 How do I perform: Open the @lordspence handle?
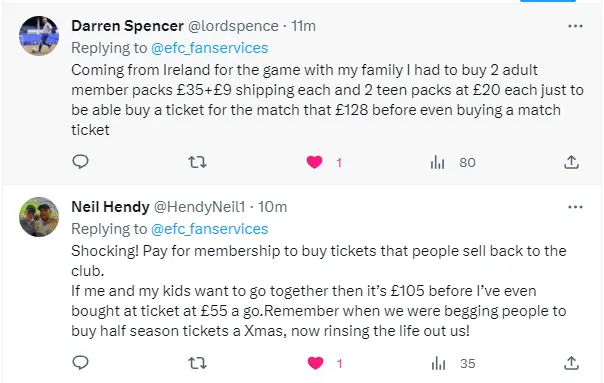tap(233, 26)
